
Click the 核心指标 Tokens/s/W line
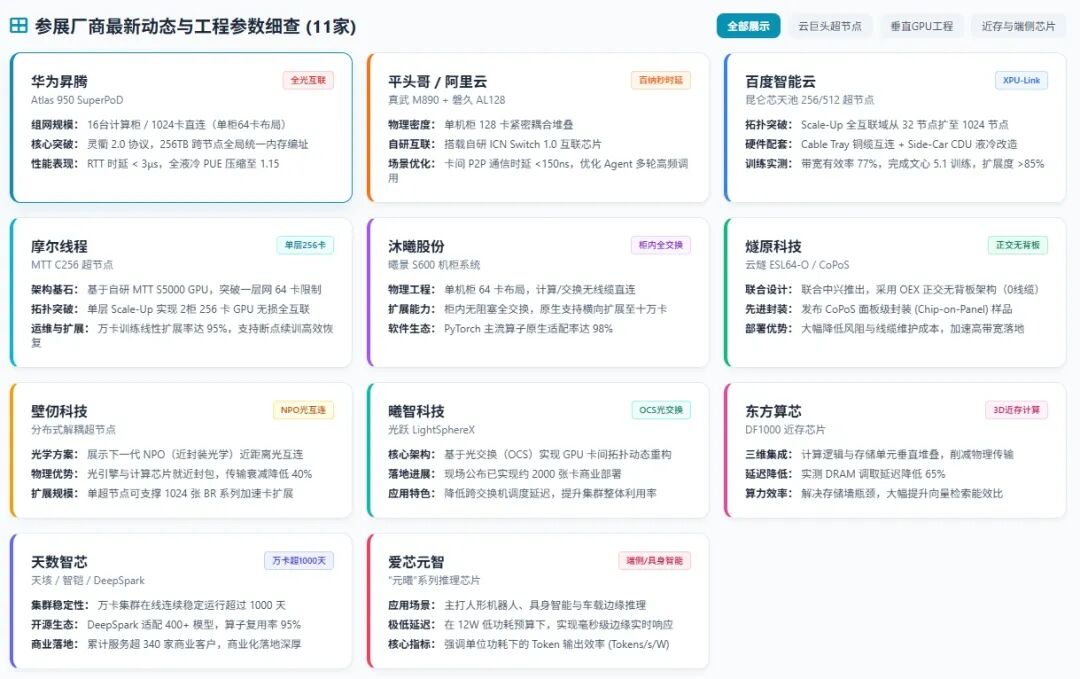coord(528,644)
